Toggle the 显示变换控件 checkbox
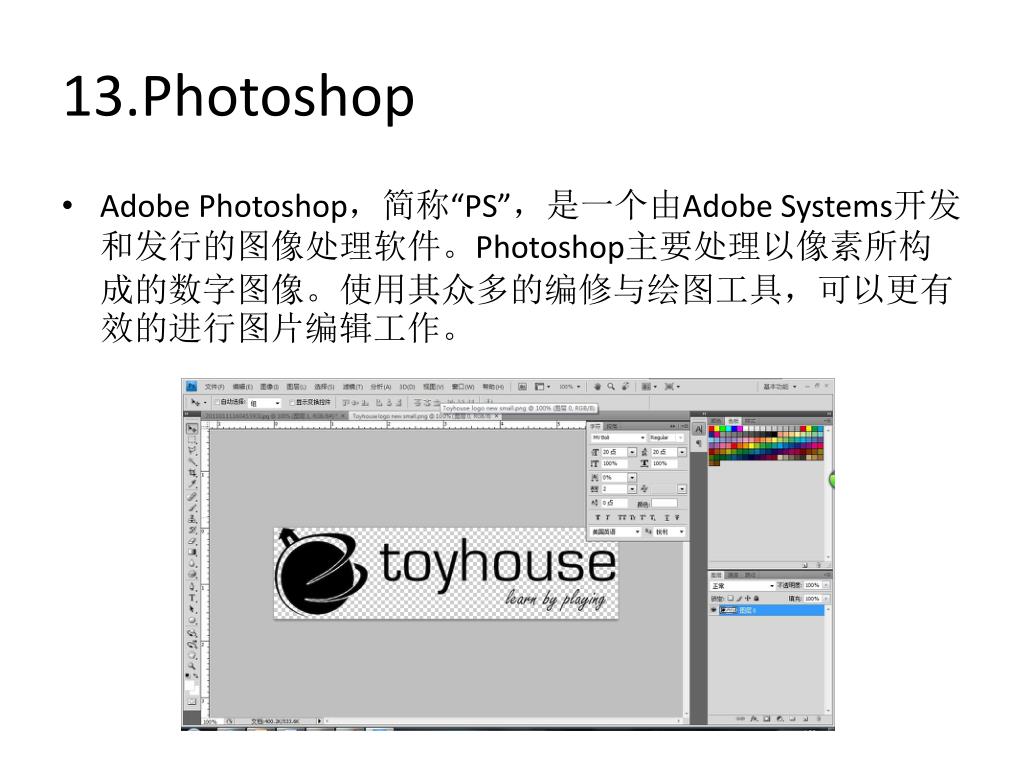1024x768 pixels. click(292, 403)
